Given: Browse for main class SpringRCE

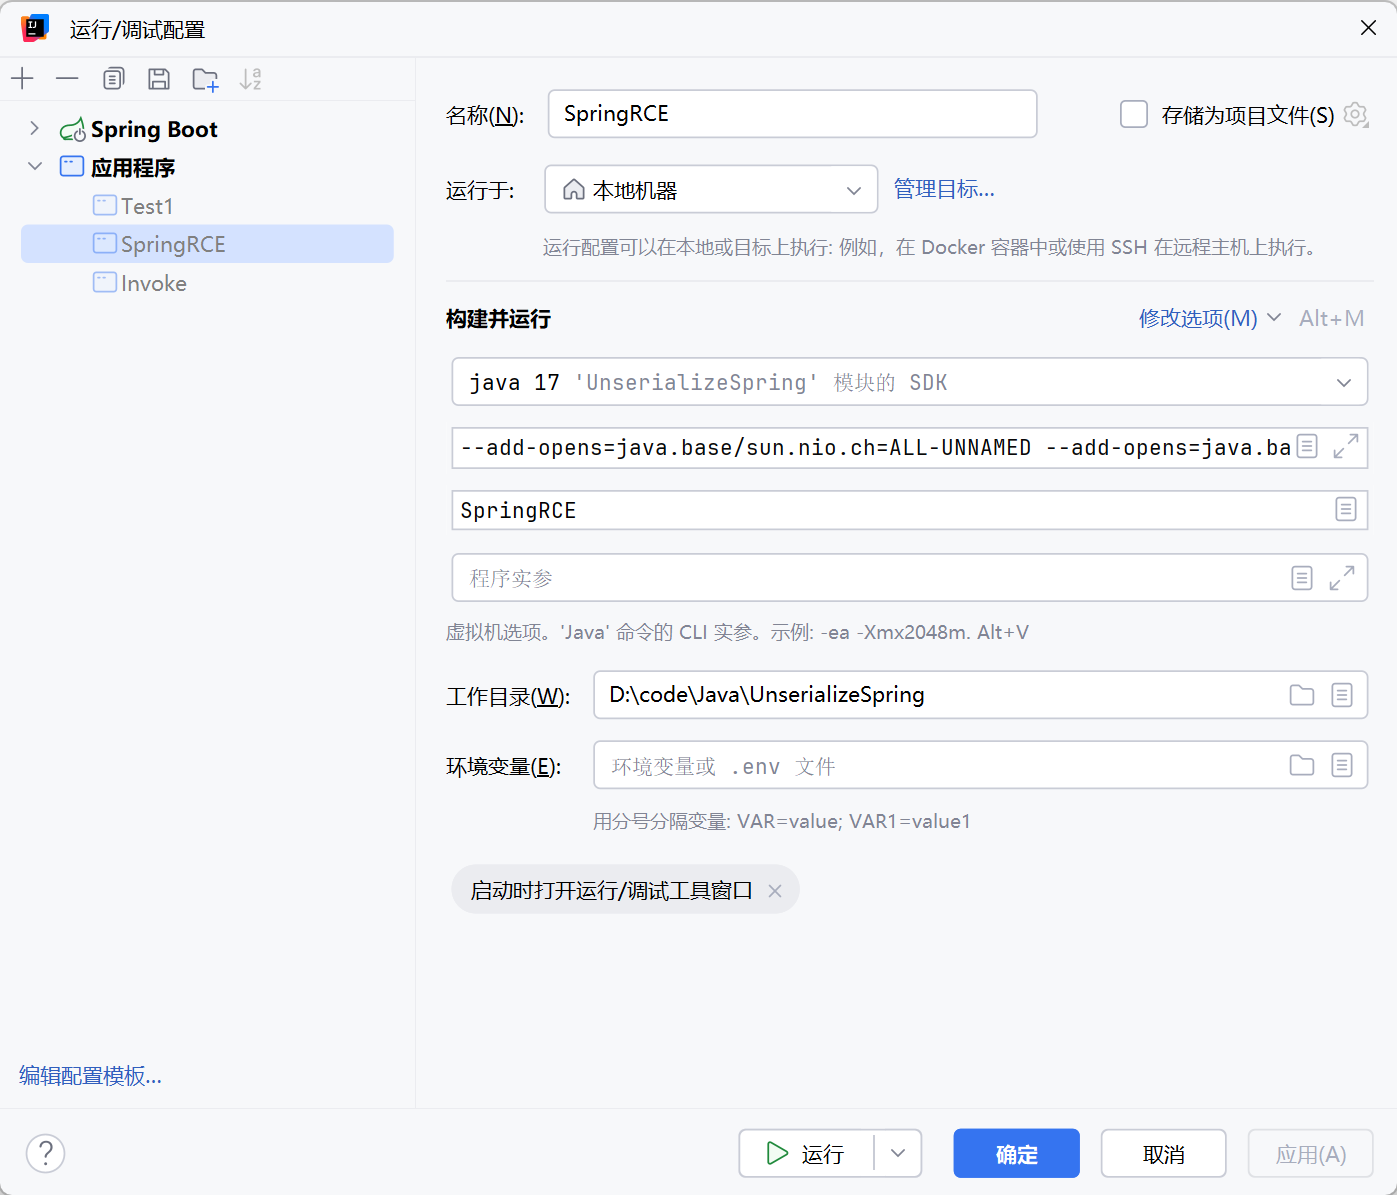Looking at the screenshot, I should 1345,510.
